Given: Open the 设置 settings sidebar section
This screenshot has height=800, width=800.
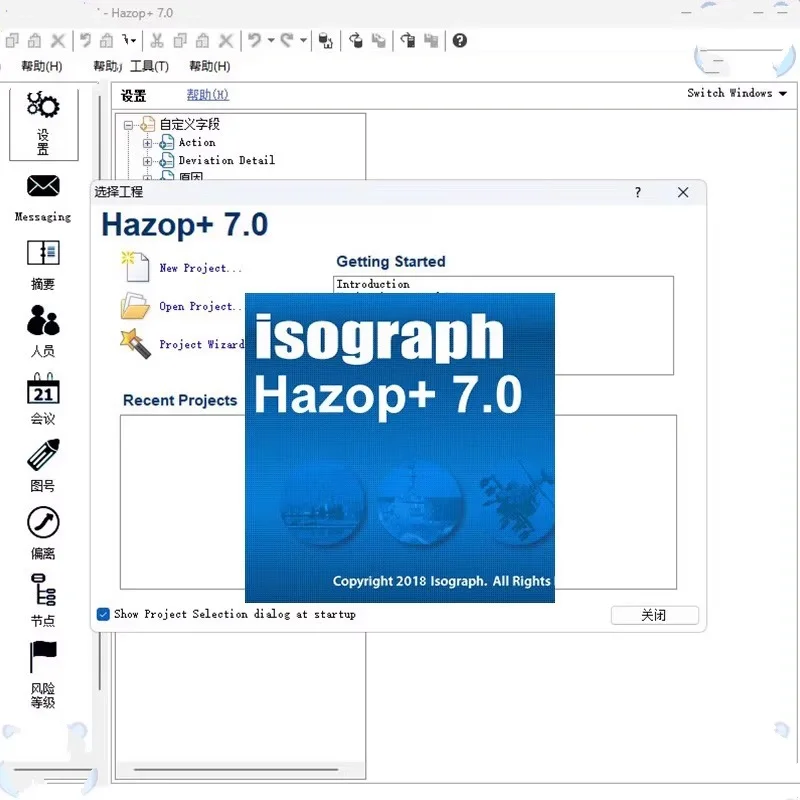Looking at the screenshot, I should coord(43,124).
